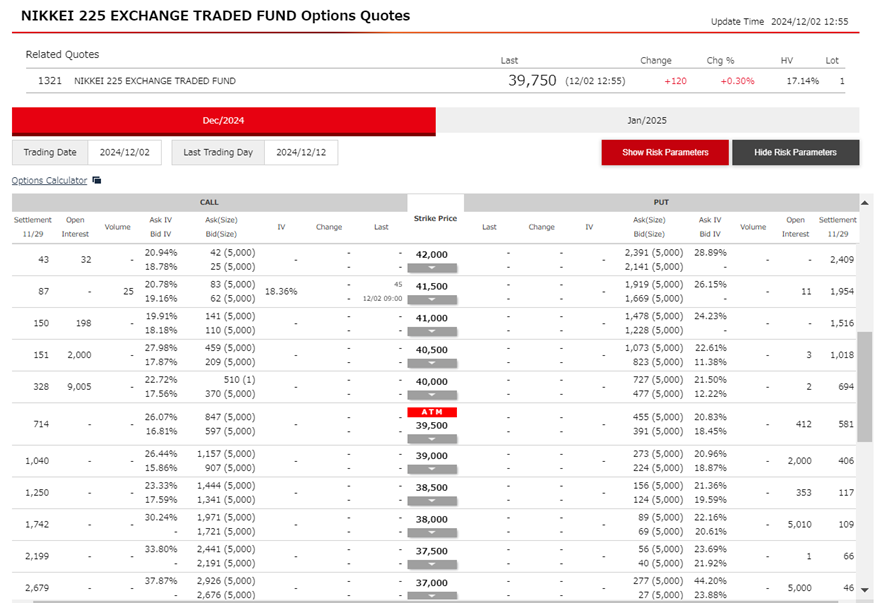
Task: Click the red ATM badge
Action: pyautogui.click(x=432, y=412)
